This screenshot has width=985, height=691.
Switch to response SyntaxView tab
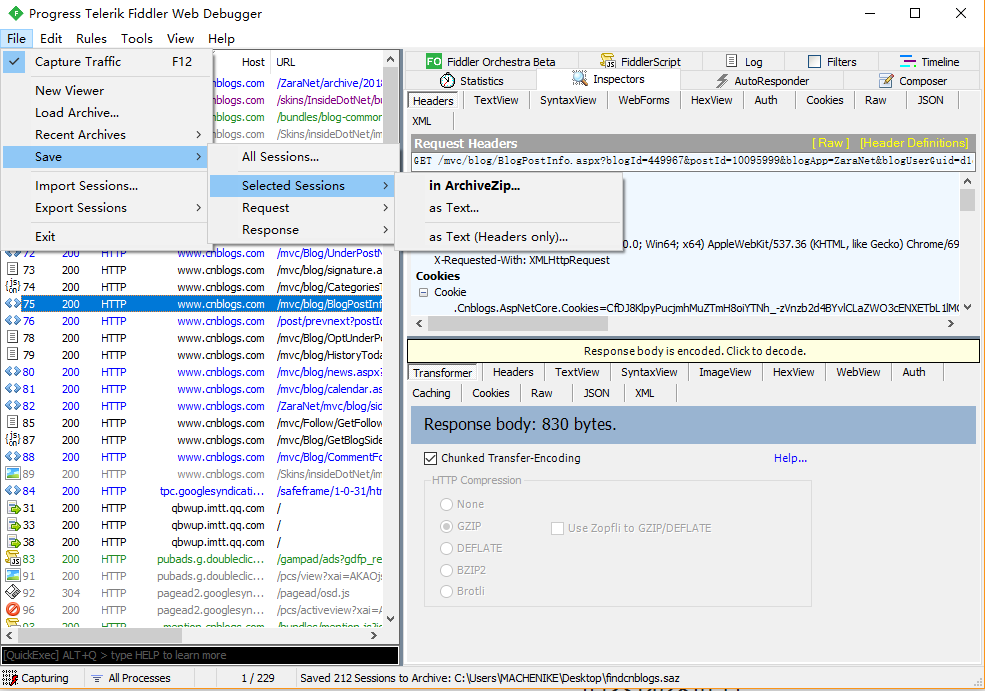[649, 372]
